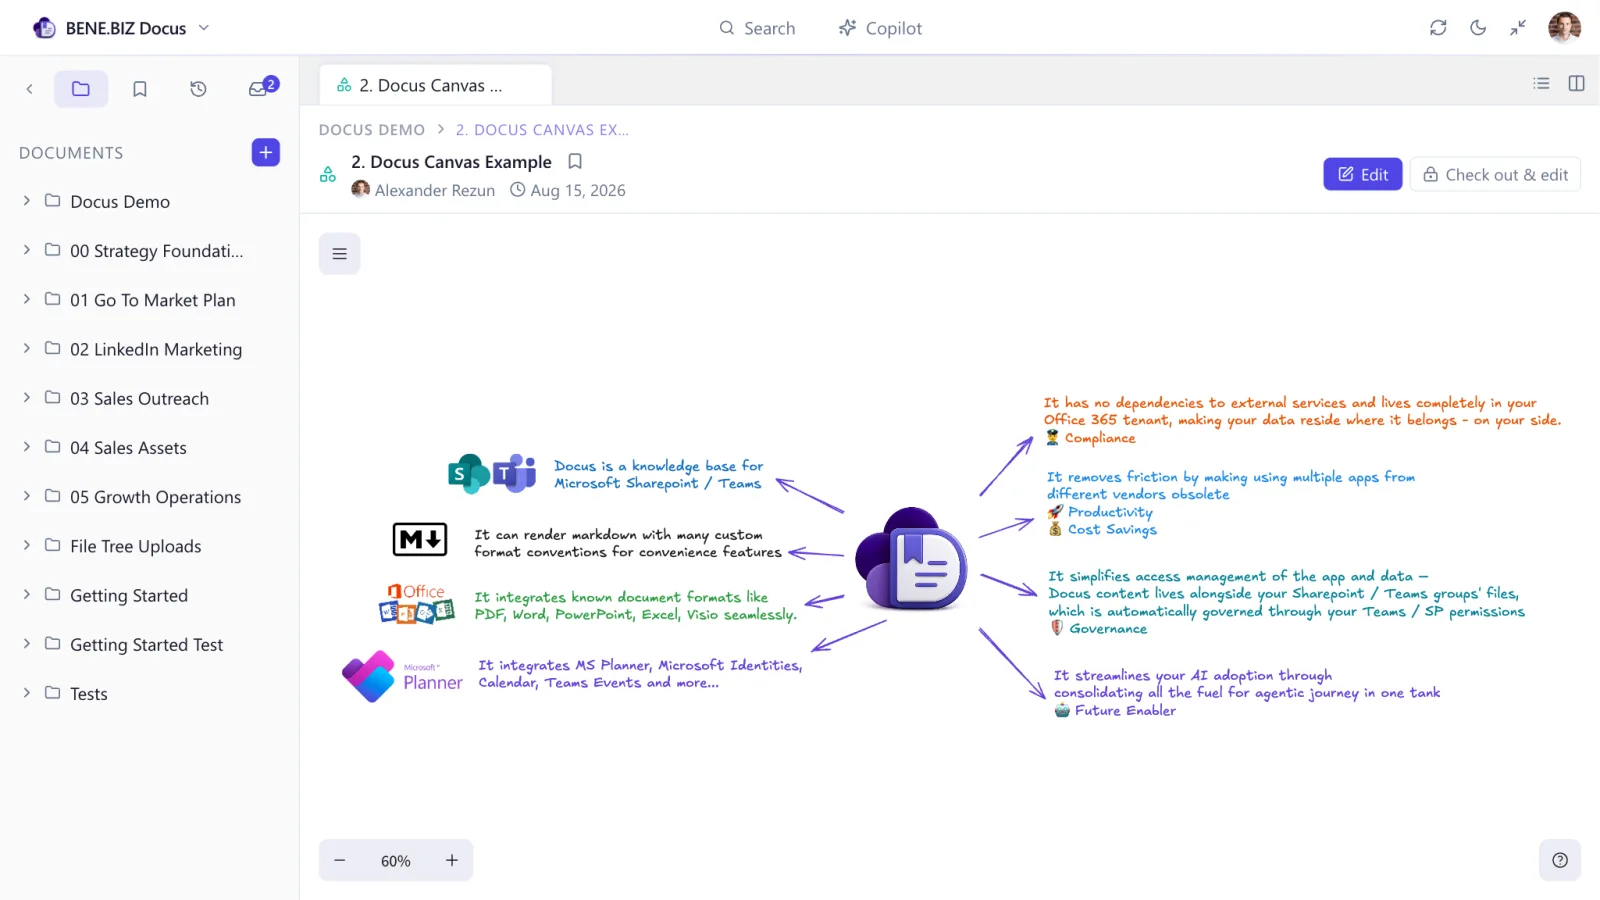Viewport: 1600px width, 900px height.
Task: Switch to the 2. Docus Canvas tab
Action: [435, 85]
